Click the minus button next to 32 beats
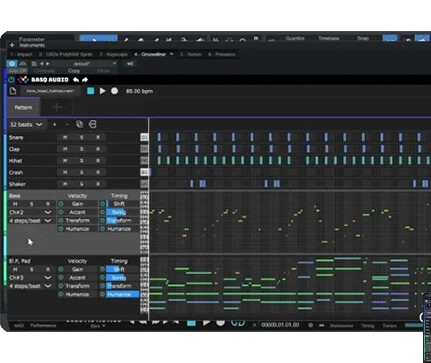The image size is (431, 363). click(x=67, y=124)
